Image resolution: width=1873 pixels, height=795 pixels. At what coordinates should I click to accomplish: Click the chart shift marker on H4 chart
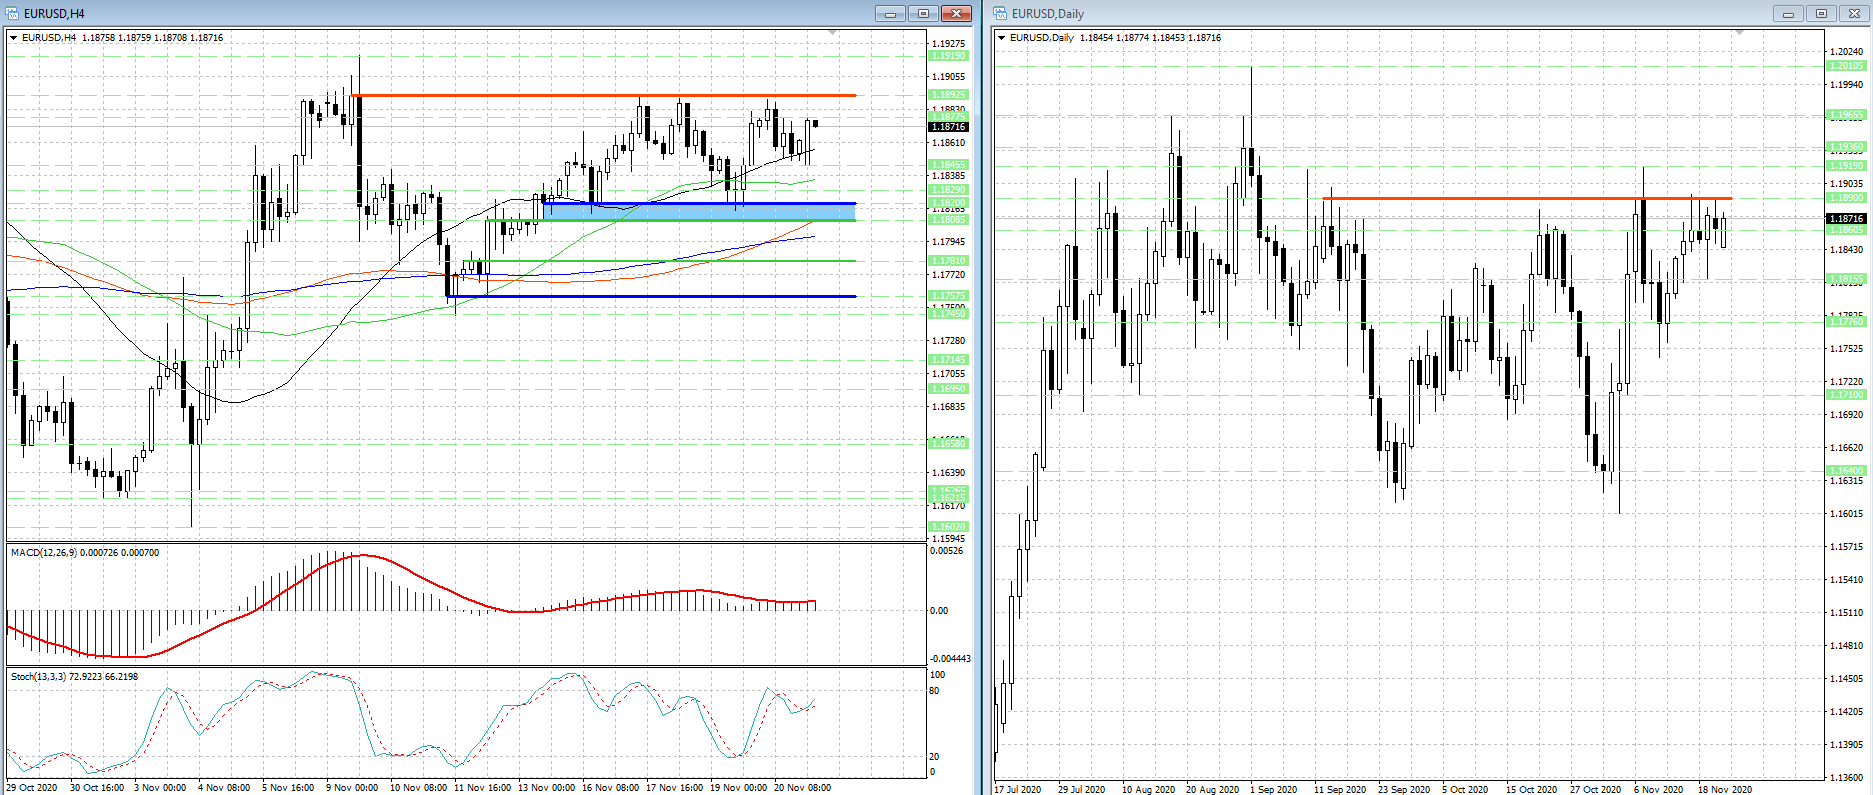click(833, 33)
